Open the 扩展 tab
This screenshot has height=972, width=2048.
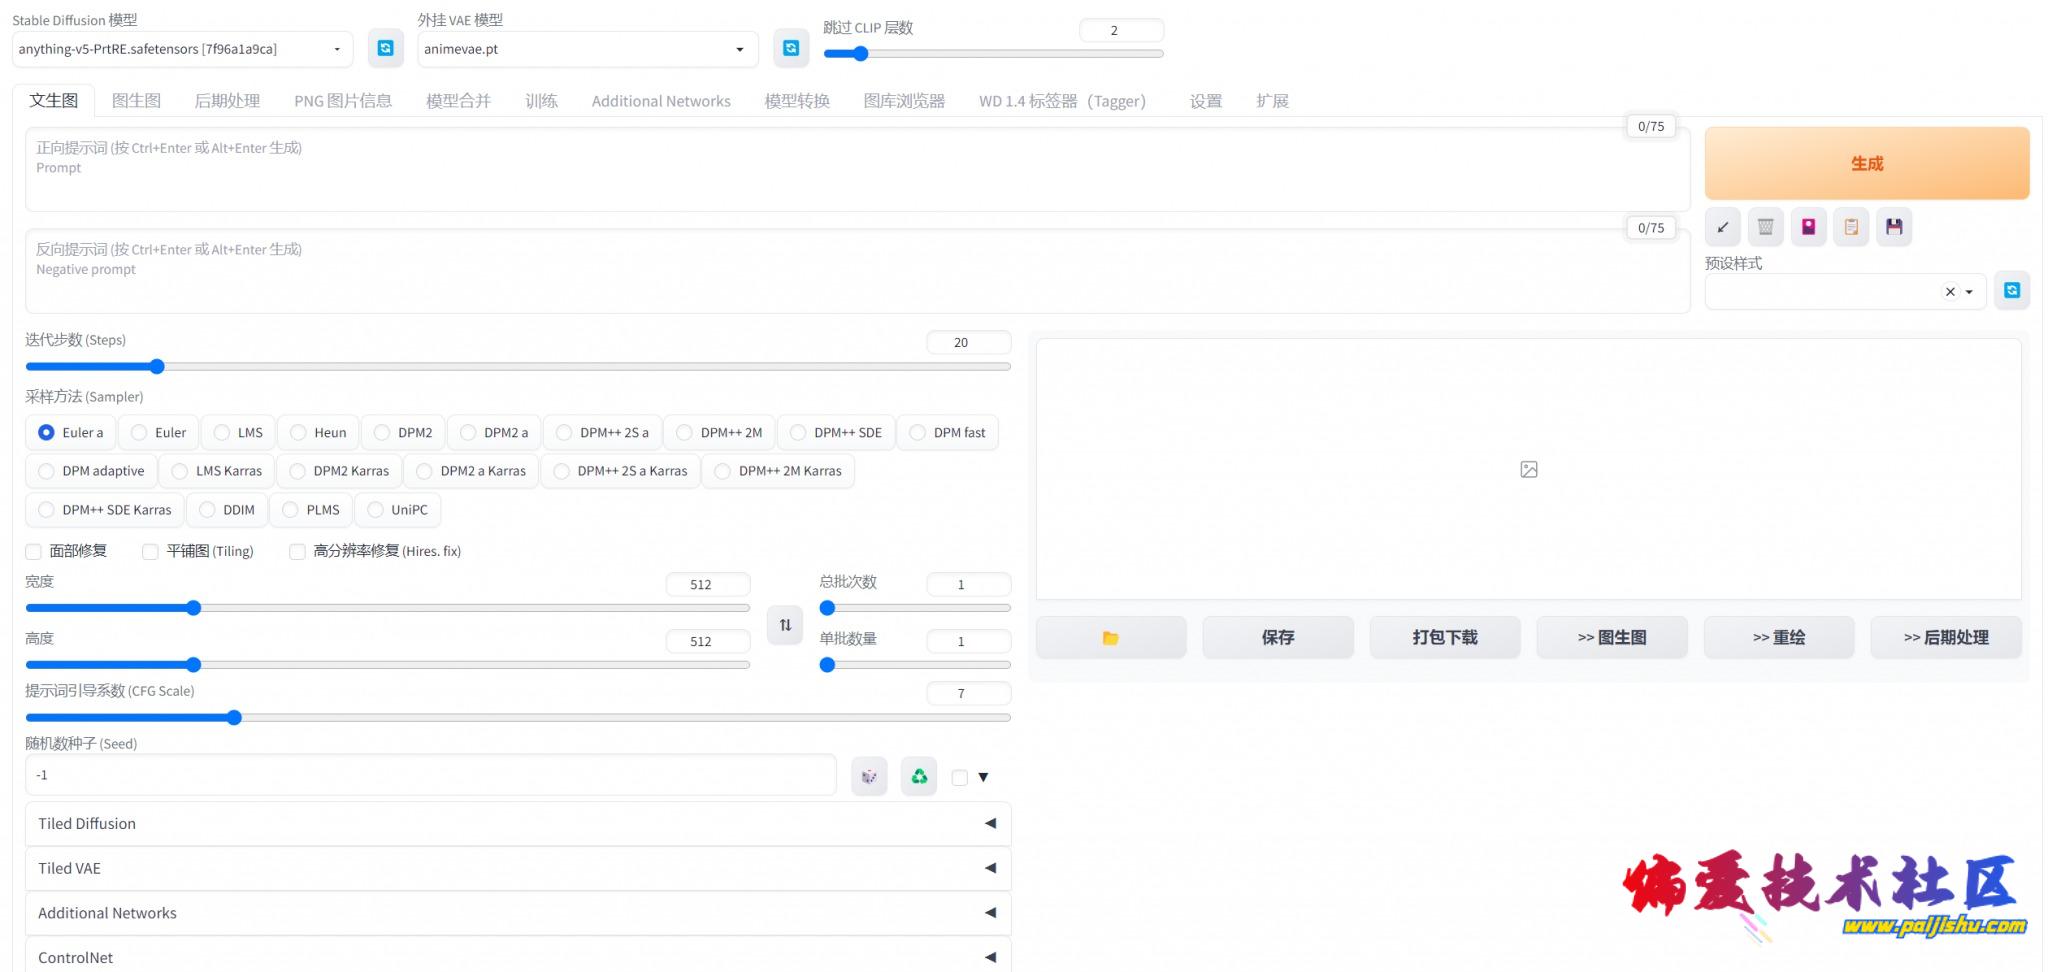(1272, 101)
